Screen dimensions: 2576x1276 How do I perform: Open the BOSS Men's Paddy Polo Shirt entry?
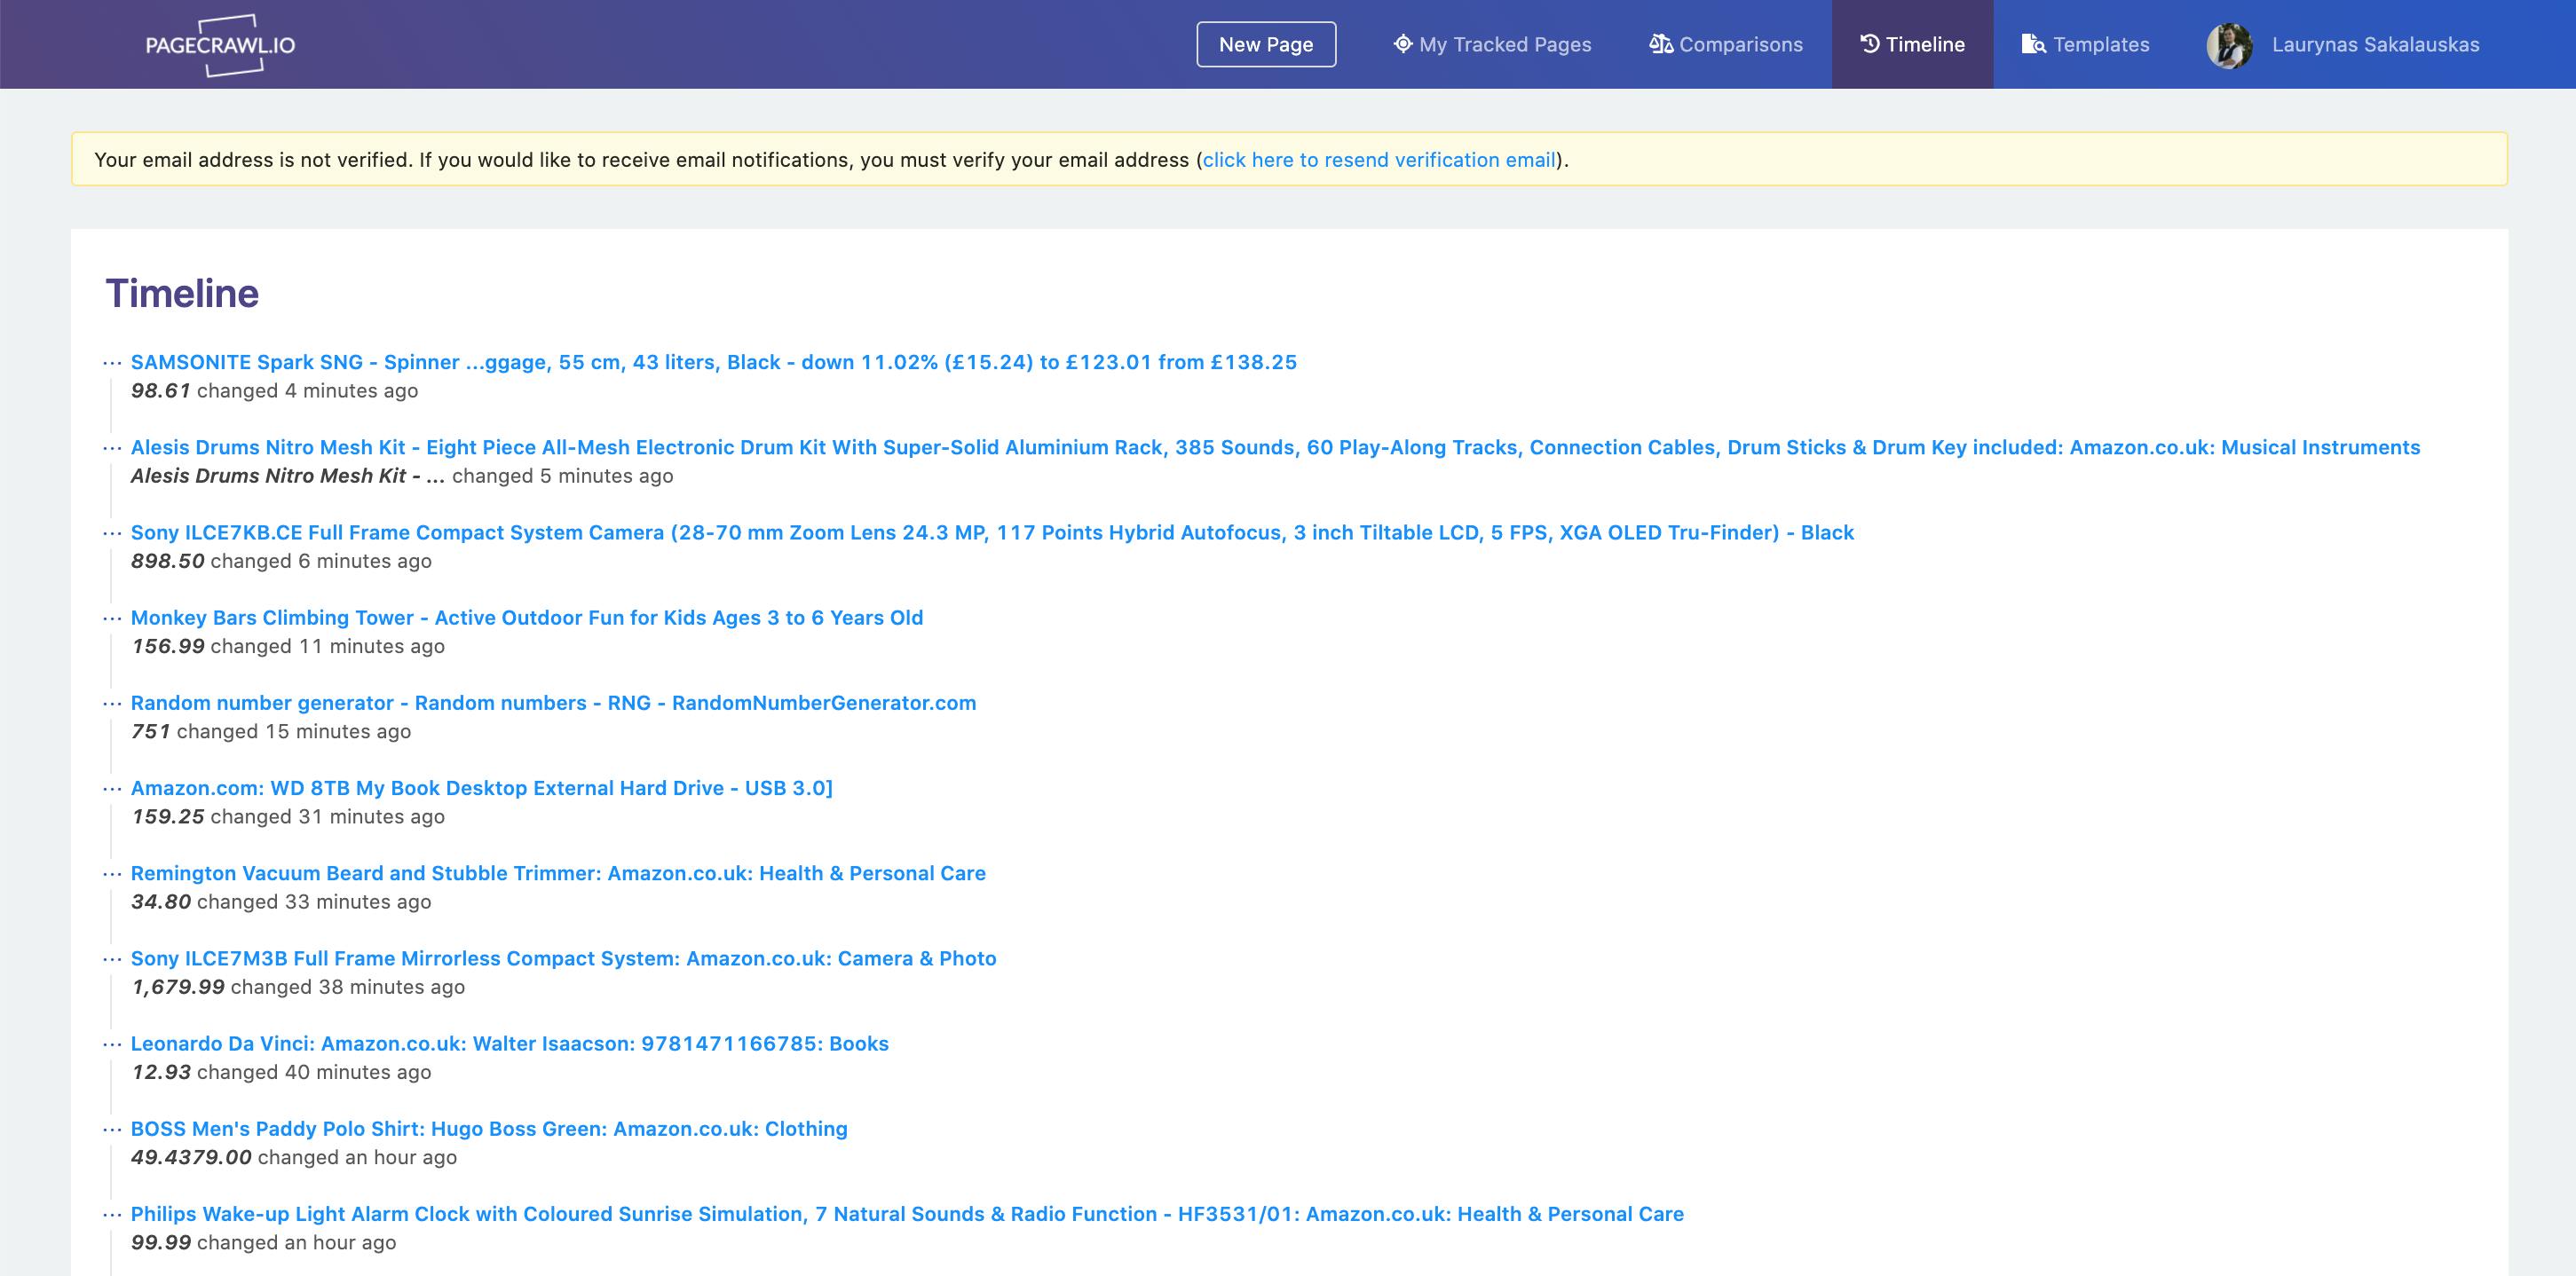tap(489, 1128)
